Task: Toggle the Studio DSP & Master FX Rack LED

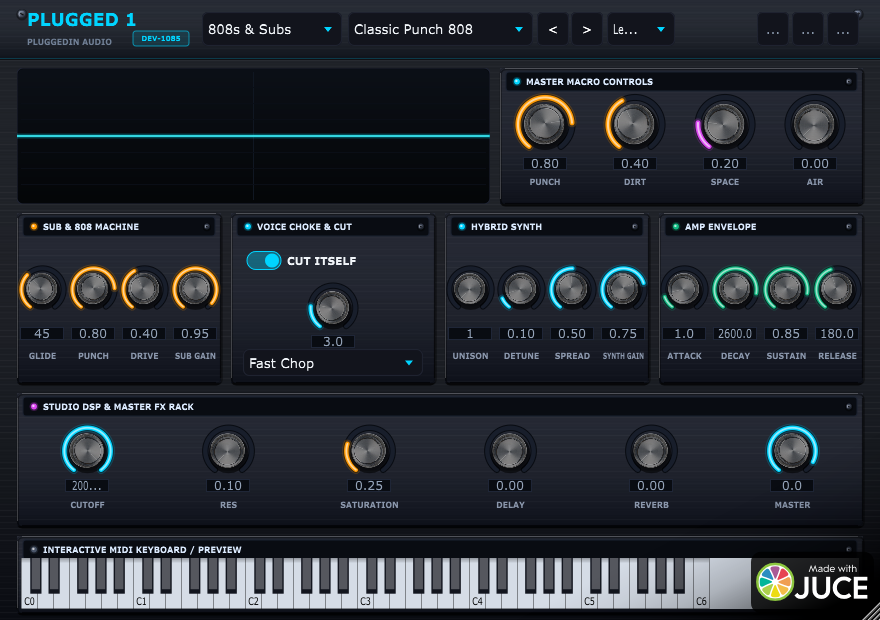Action: (34, 407)
